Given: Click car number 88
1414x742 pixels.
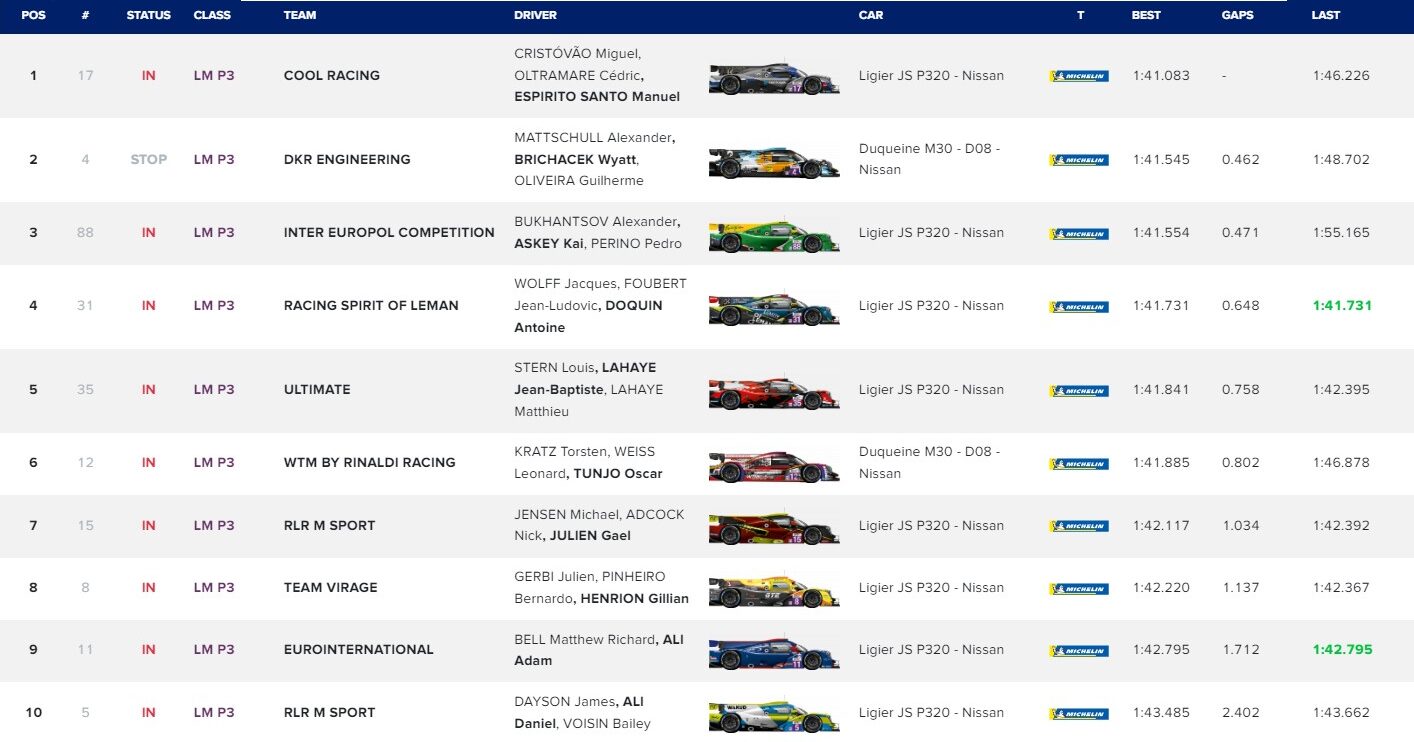Looking at the screenshot, I should click(86, 232).
